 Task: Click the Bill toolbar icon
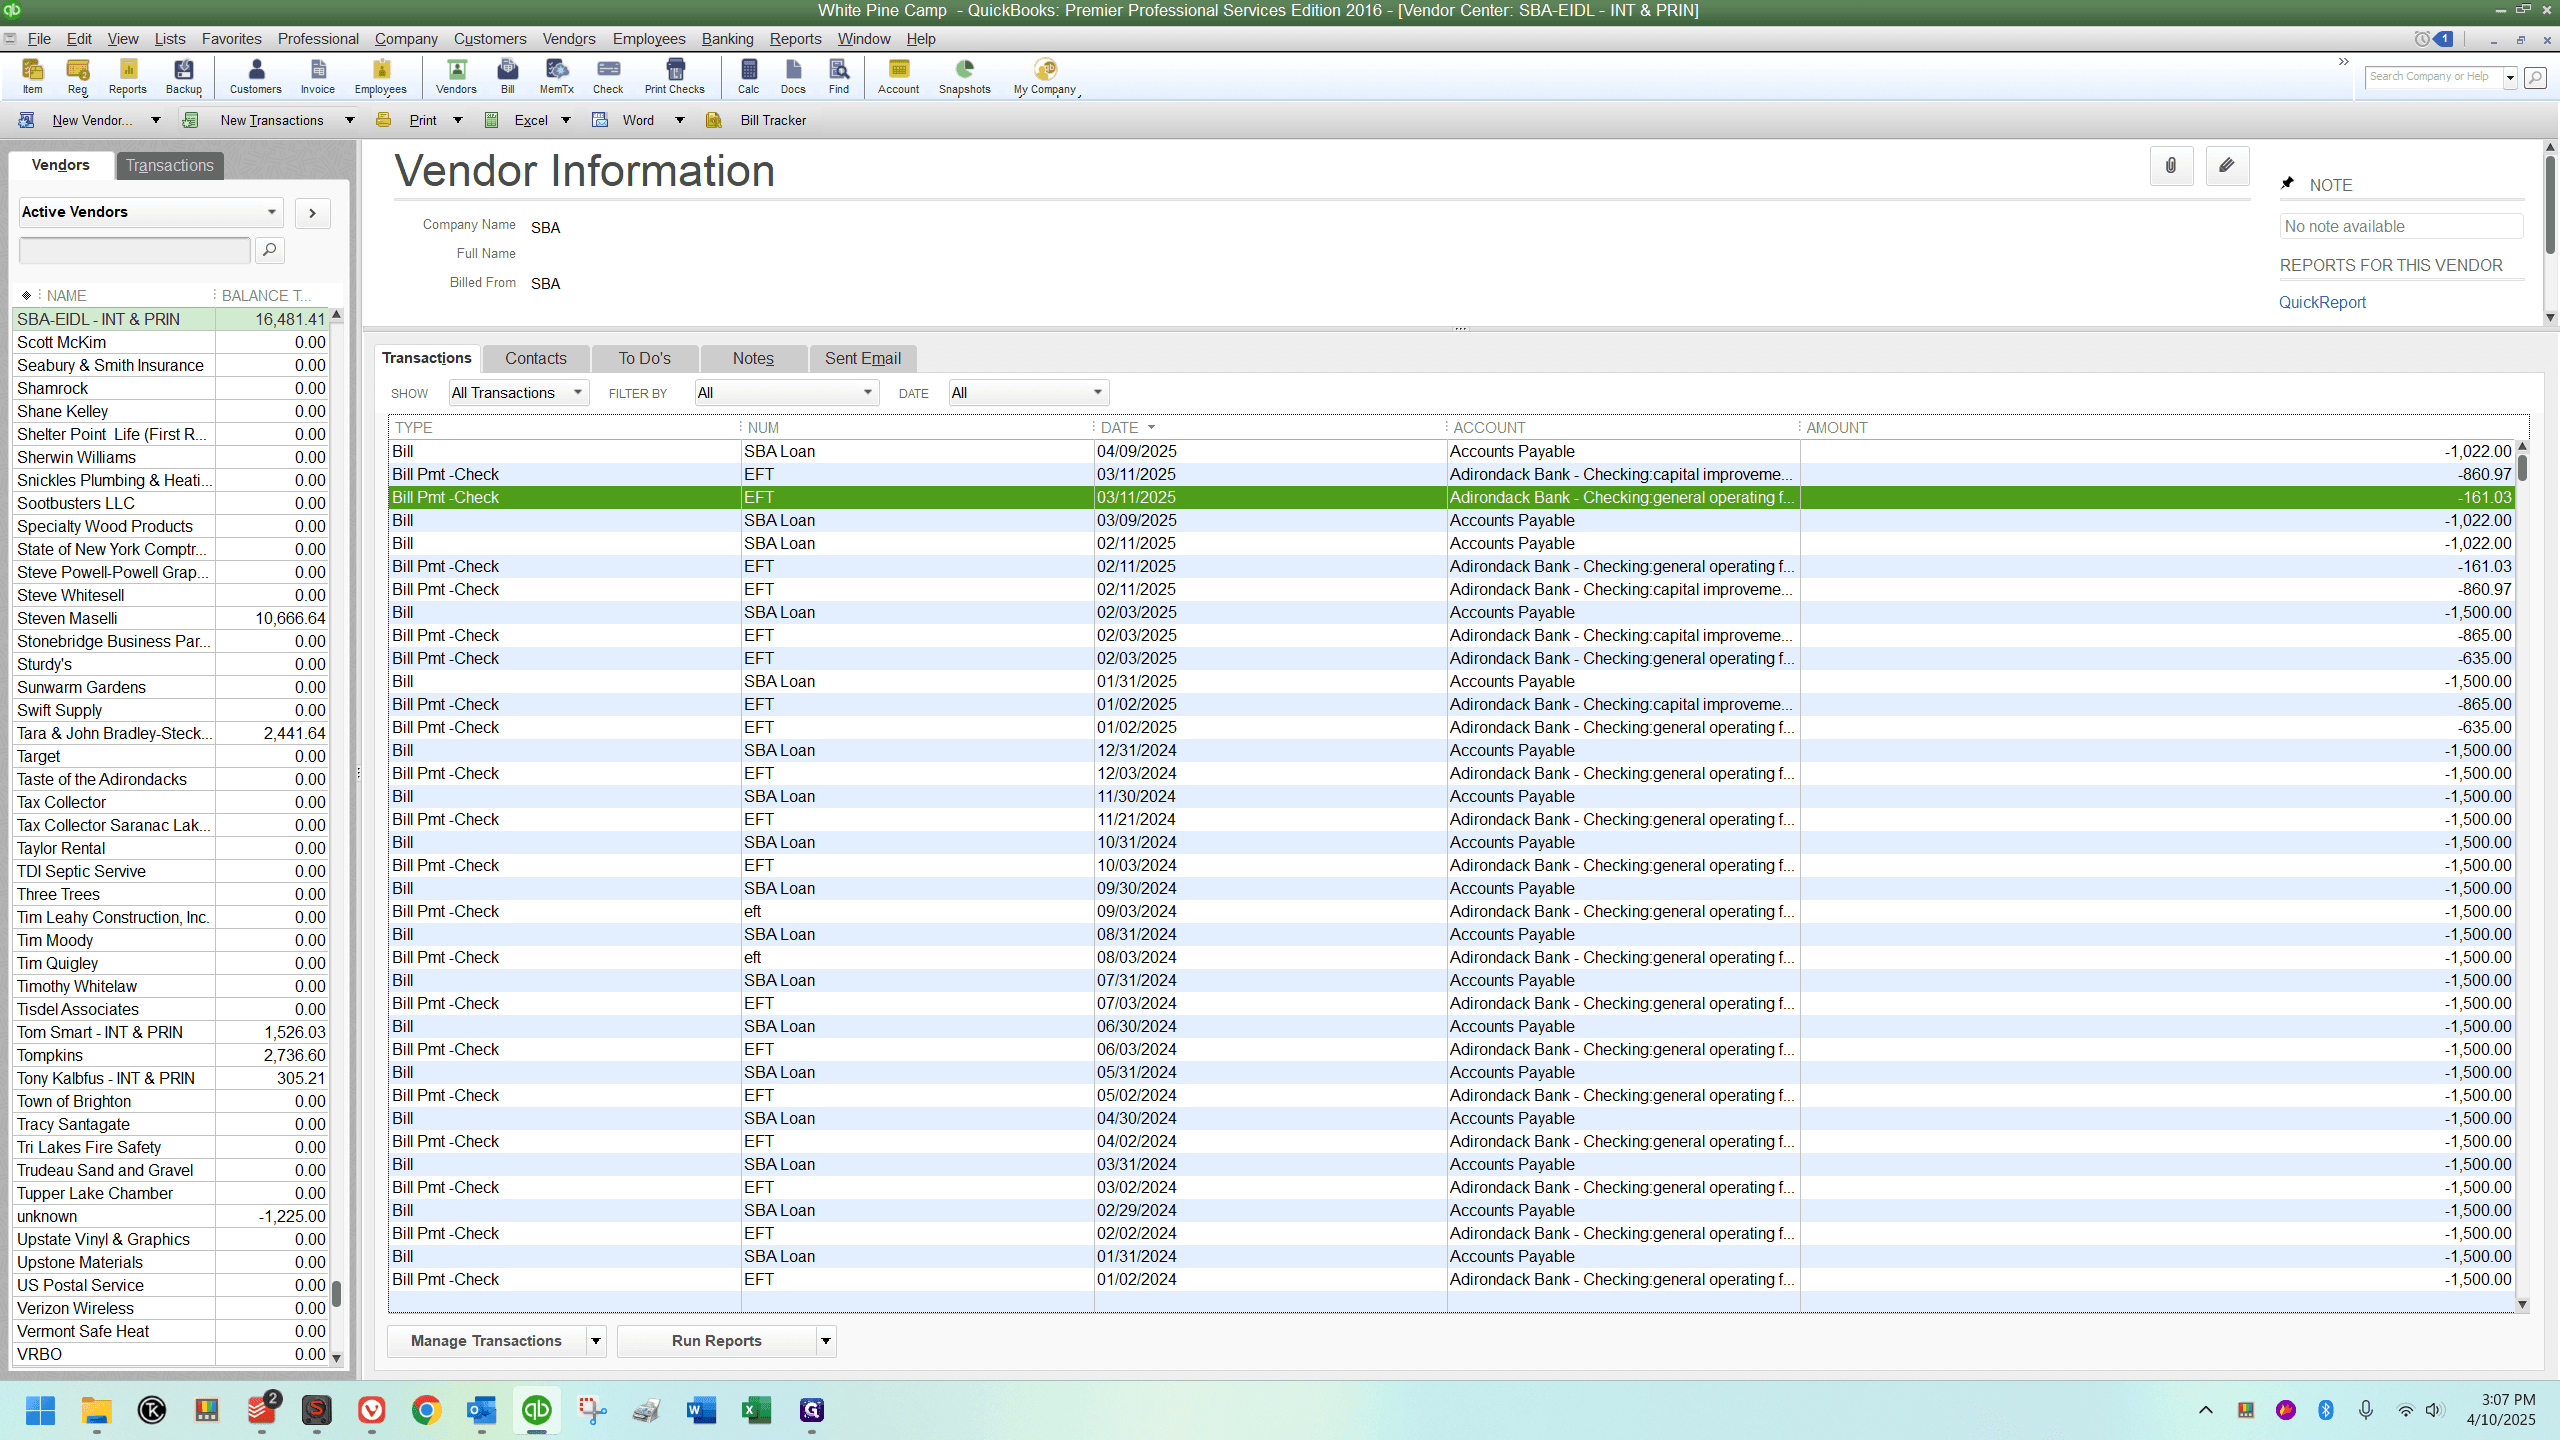point(508,76)
